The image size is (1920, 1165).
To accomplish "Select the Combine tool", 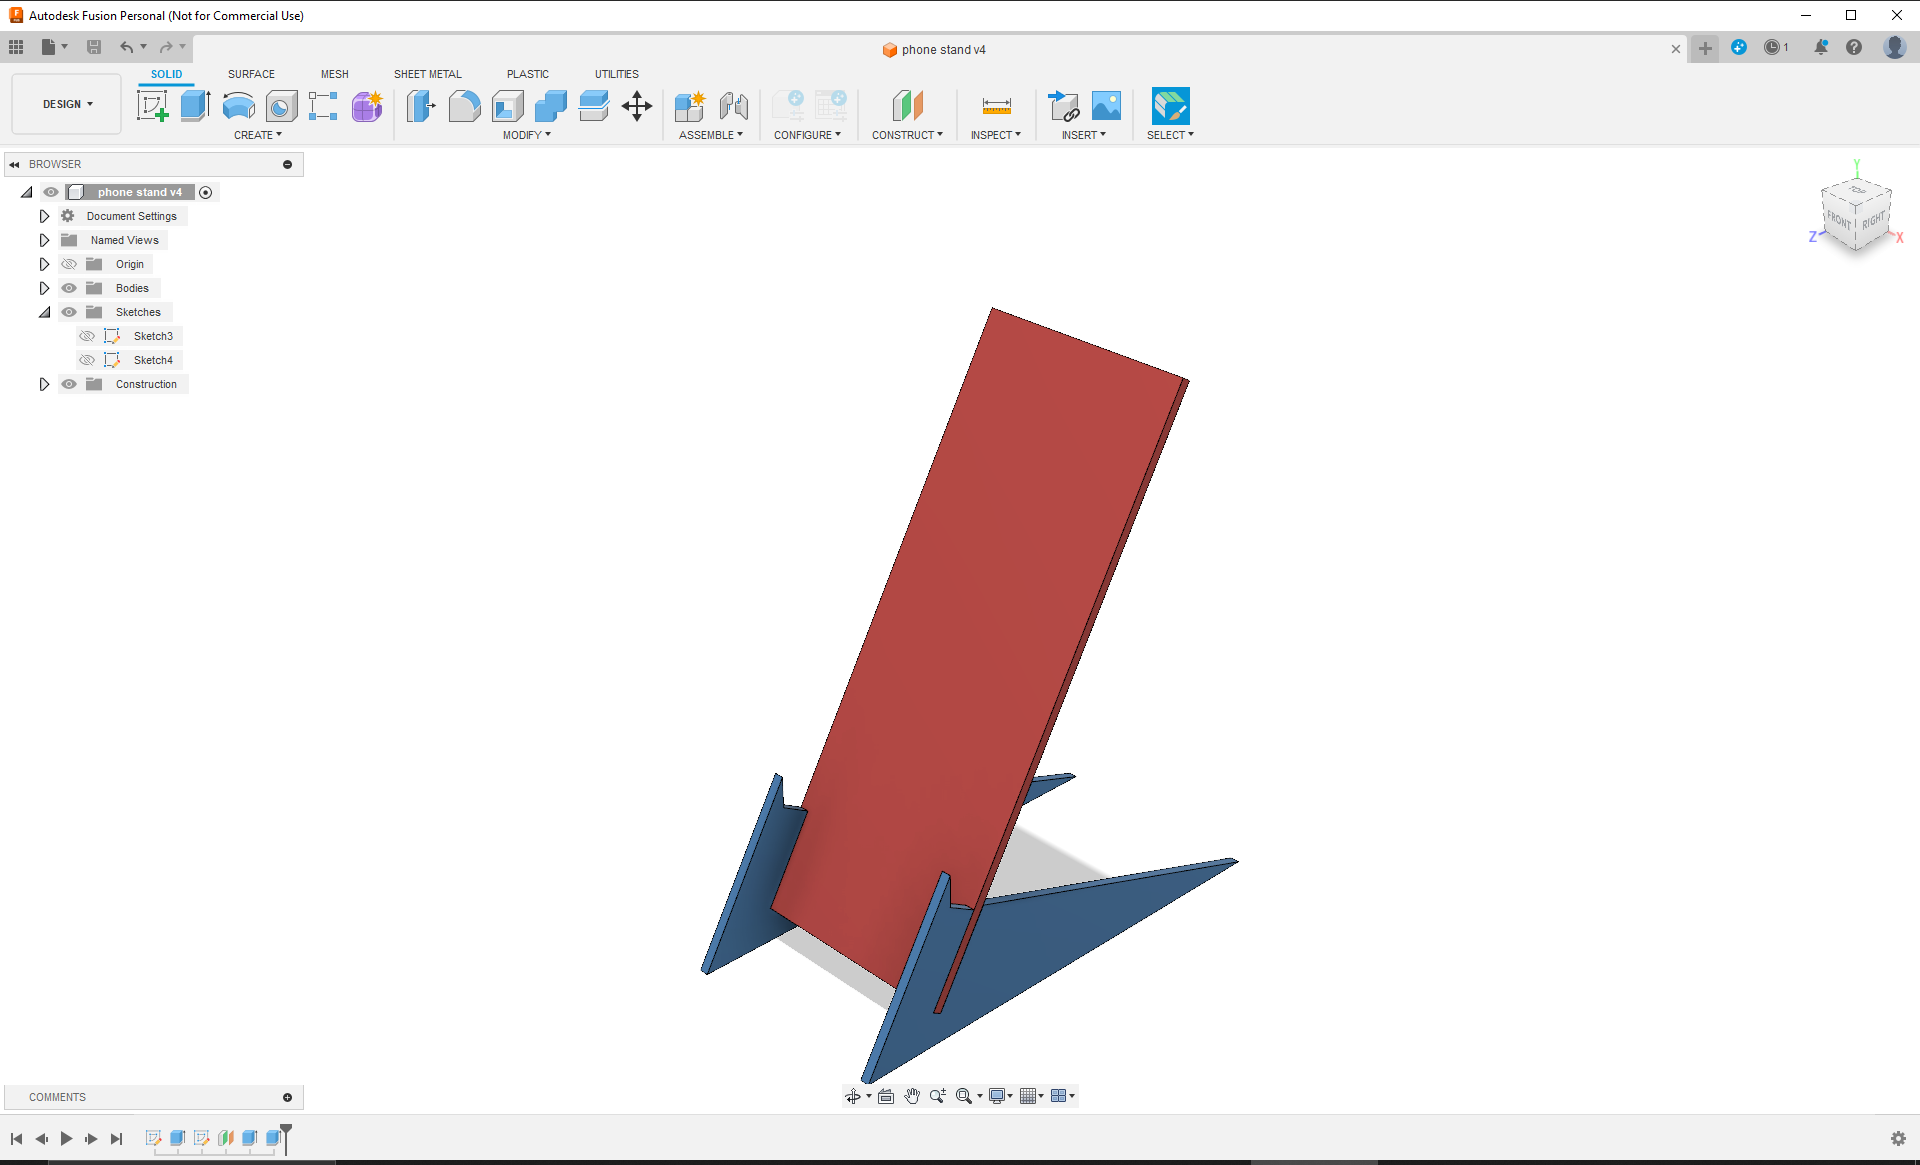I will pyautogui.click(x=550, y=105).
